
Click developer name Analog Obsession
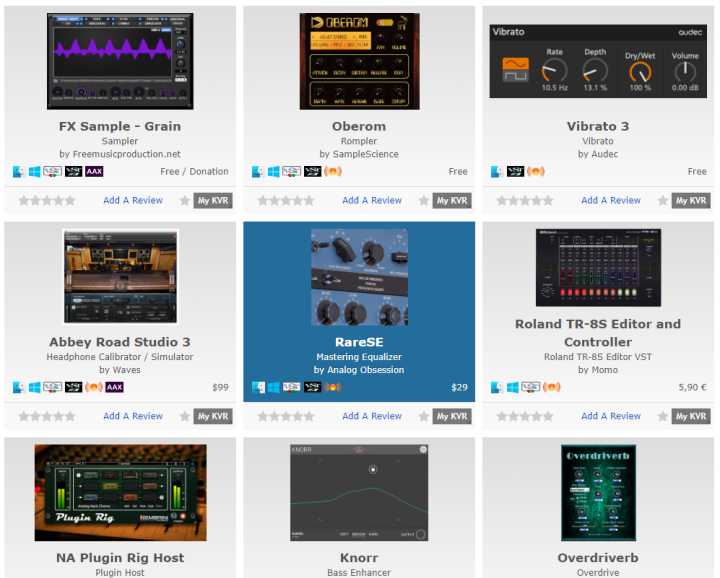point(366,370)
